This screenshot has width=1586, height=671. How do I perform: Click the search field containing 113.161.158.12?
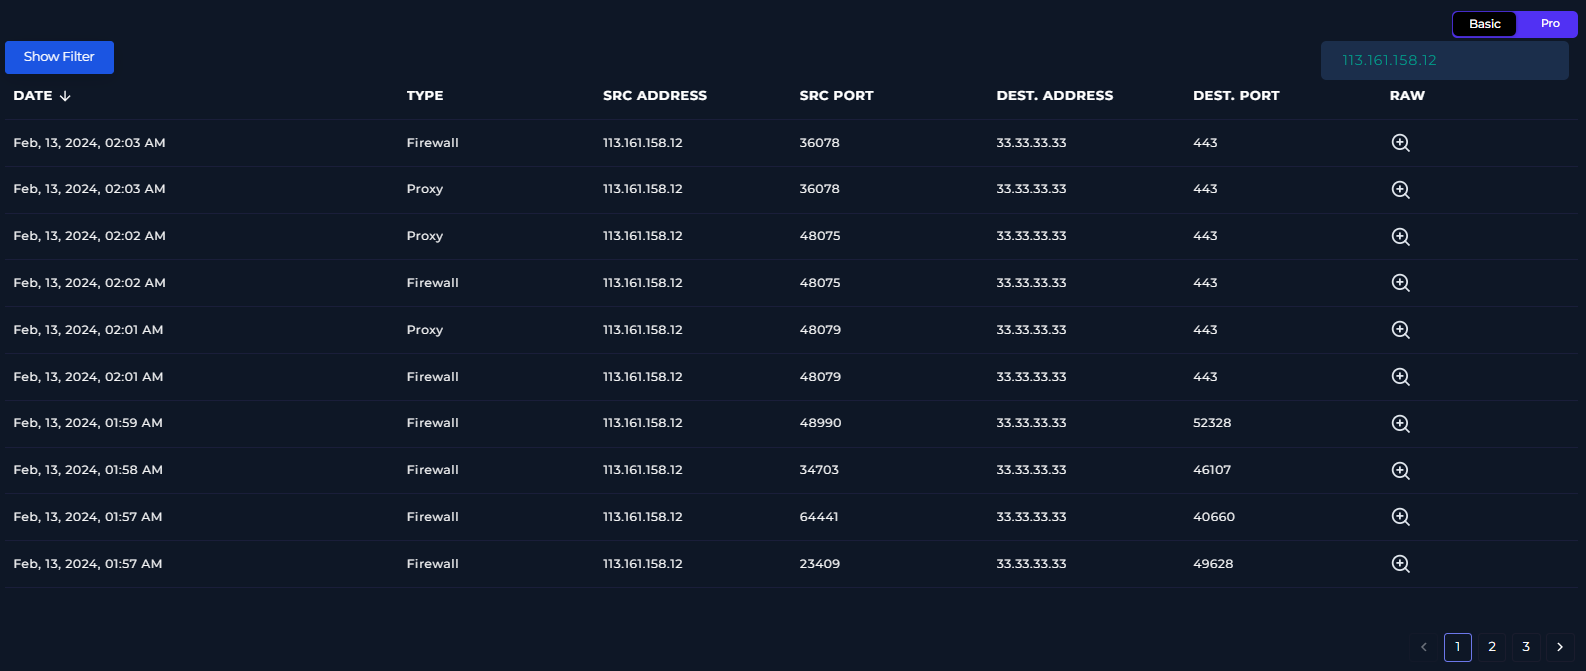point(1444,61)
